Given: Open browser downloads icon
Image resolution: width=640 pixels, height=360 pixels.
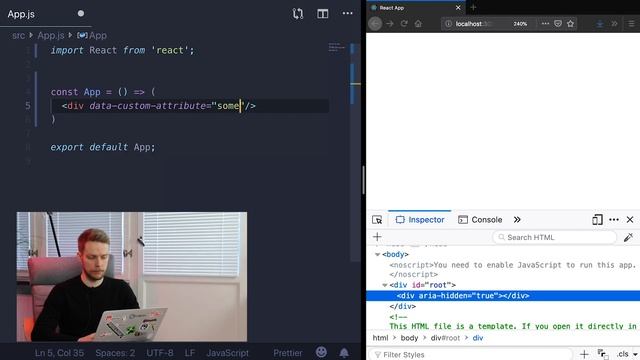Looking at the screenshot, I should tap(600, 24).
